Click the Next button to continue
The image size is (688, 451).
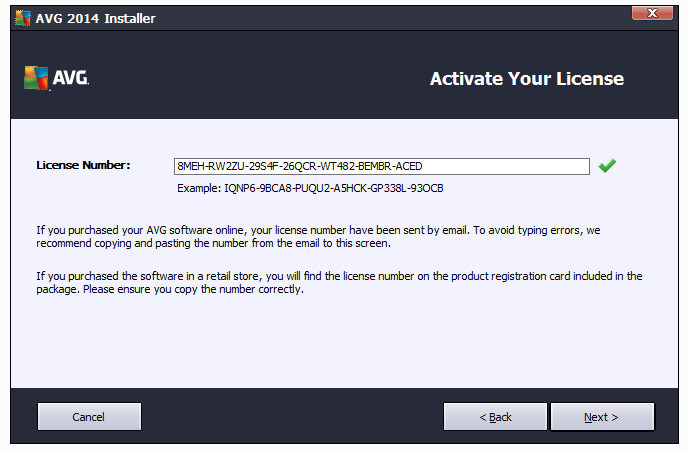(602, 416)
